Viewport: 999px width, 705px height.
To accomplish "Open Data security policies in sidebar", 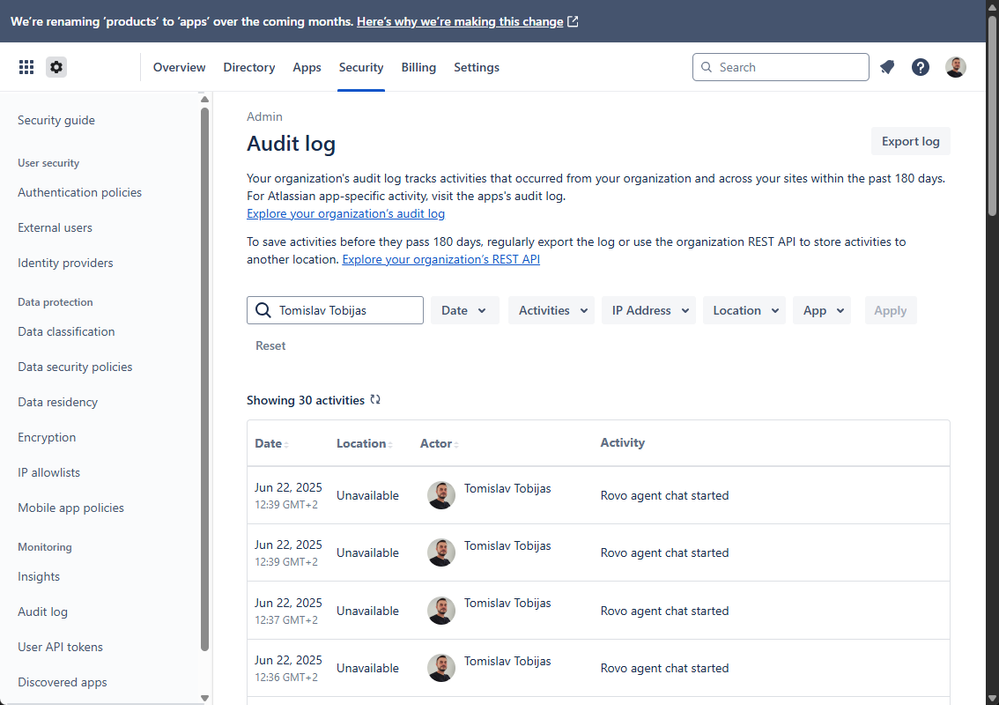I will (75, 367).
